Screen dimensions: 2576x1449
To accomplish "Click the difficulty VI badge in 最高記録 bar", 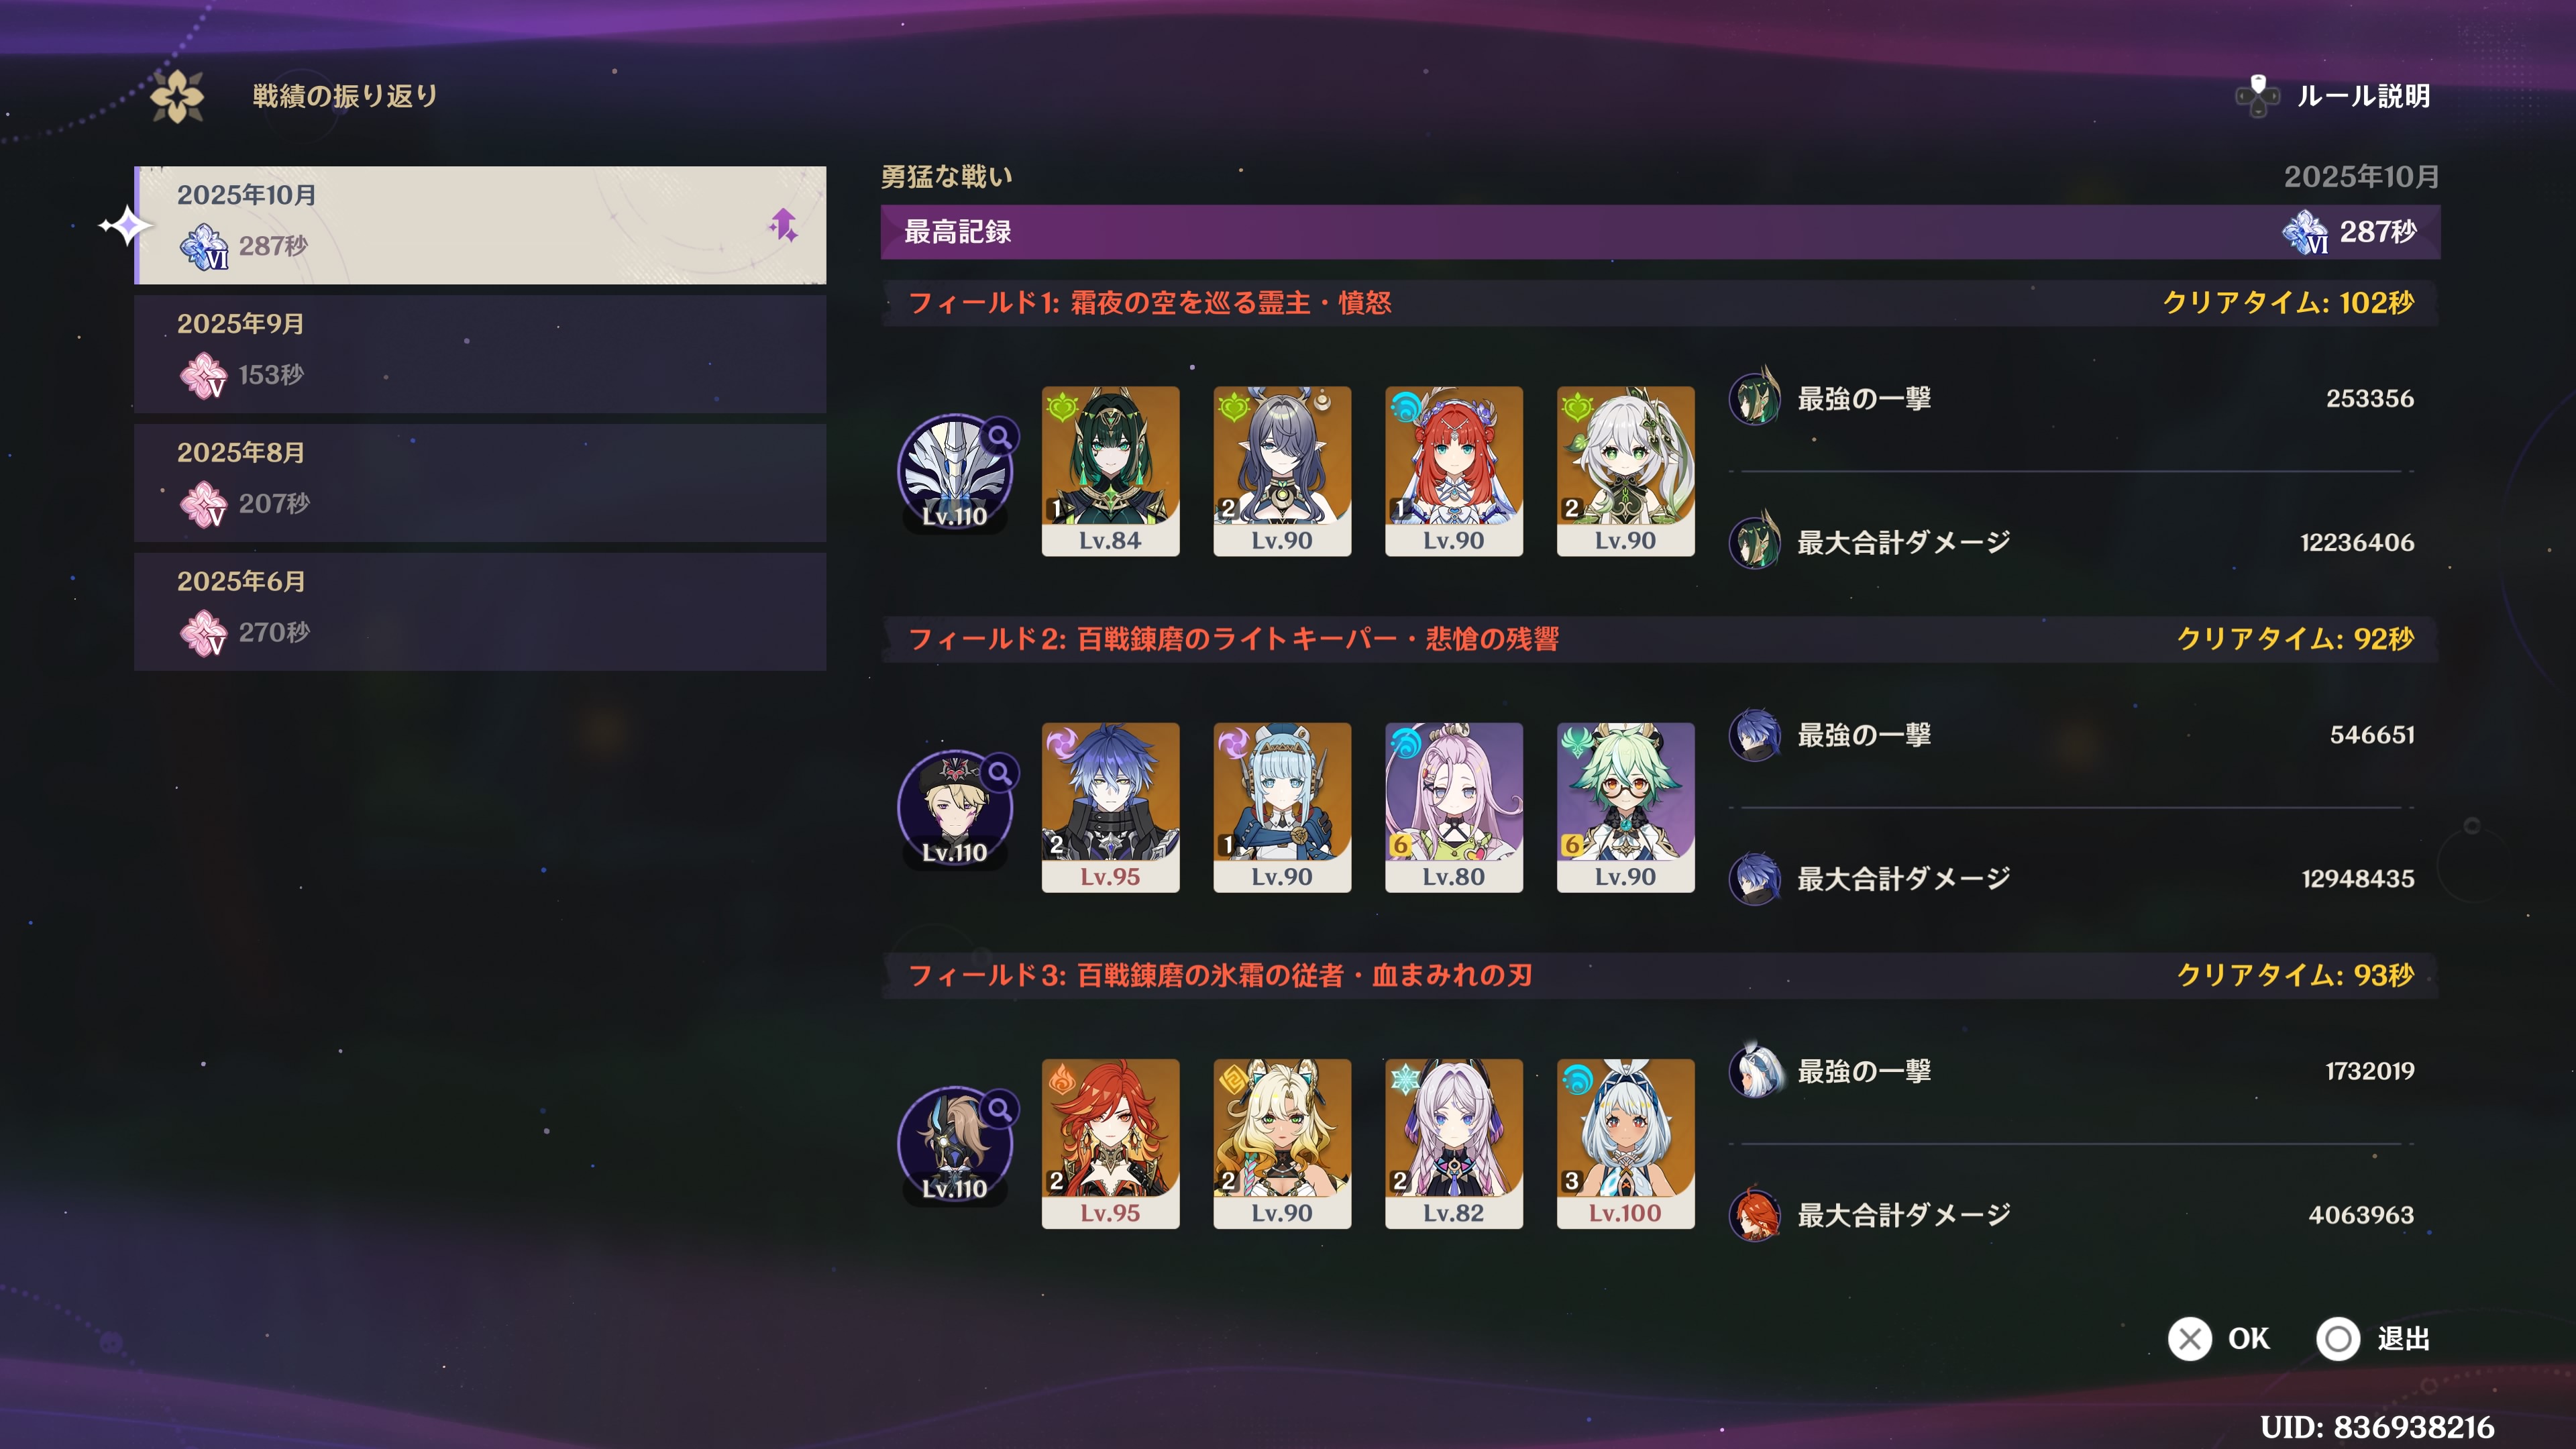I will (2305, 232).
